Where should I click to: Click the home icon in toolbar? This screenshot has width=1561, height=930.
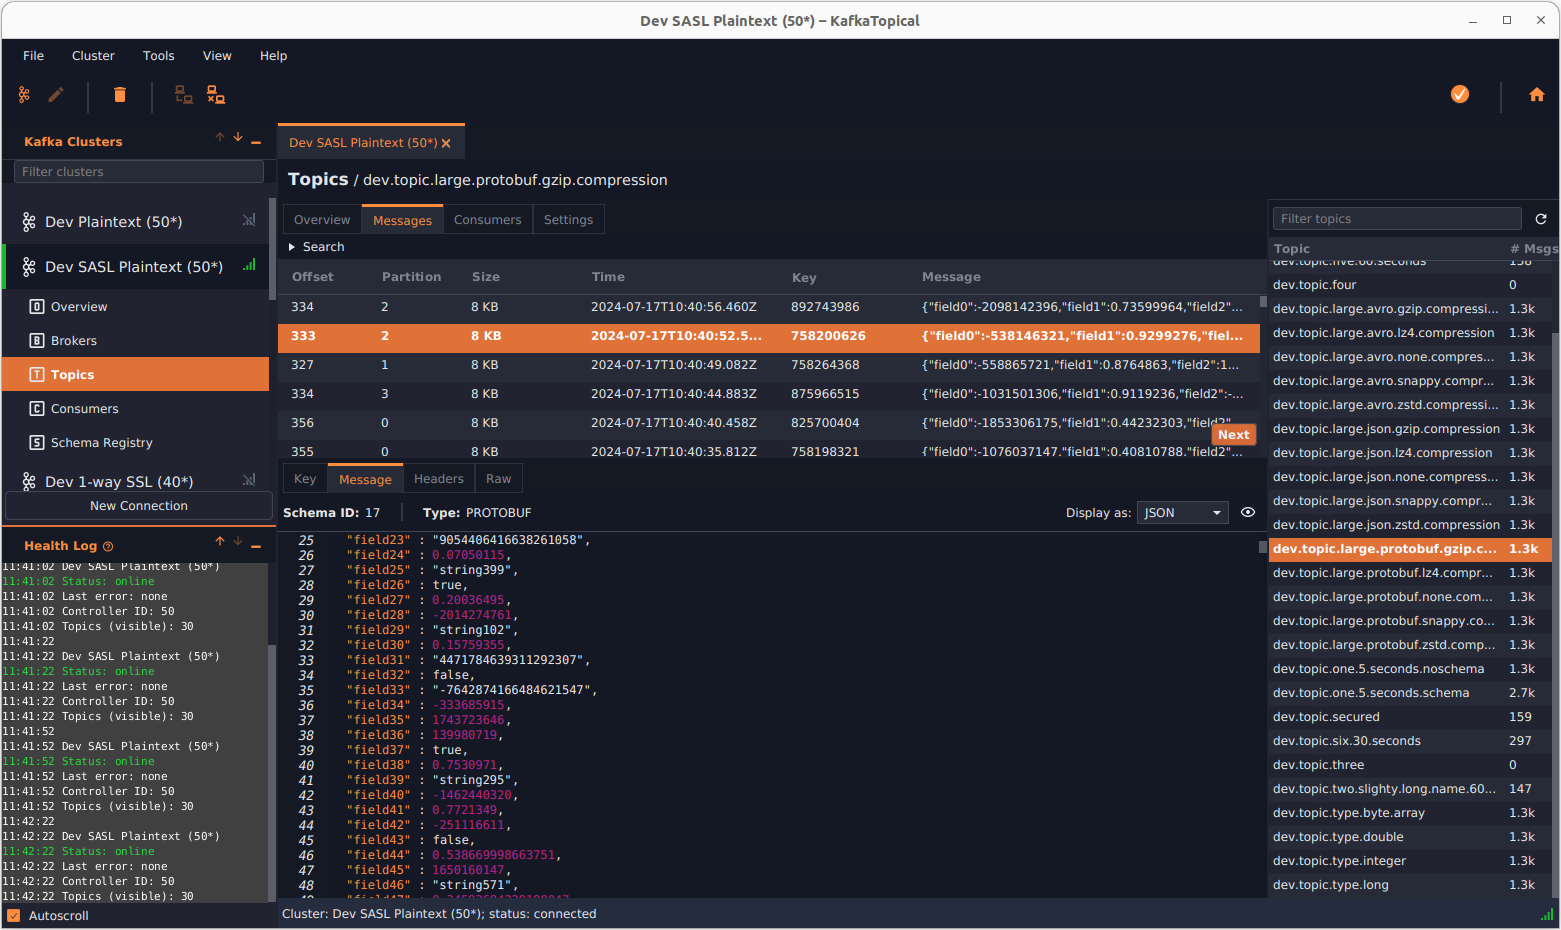click(x=1537, y=95)
